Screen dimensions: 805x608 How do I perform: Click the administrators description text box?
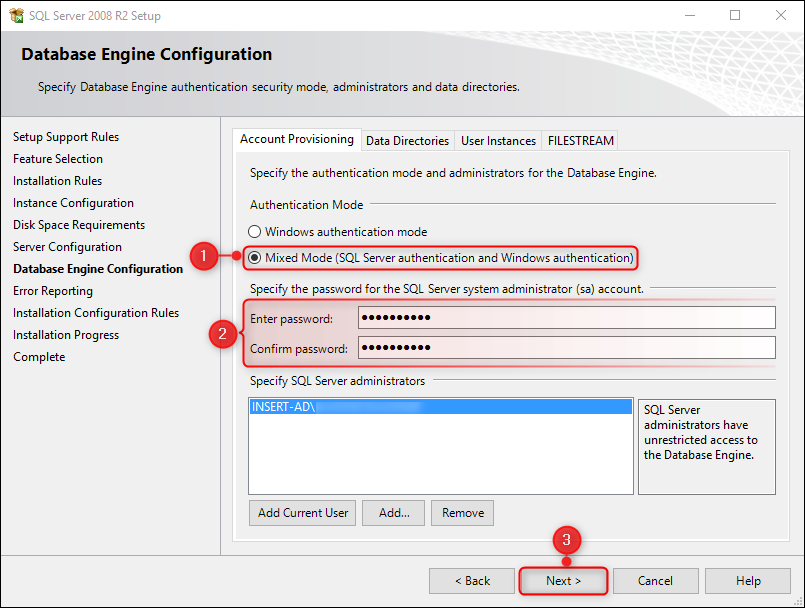coord(706,447)
